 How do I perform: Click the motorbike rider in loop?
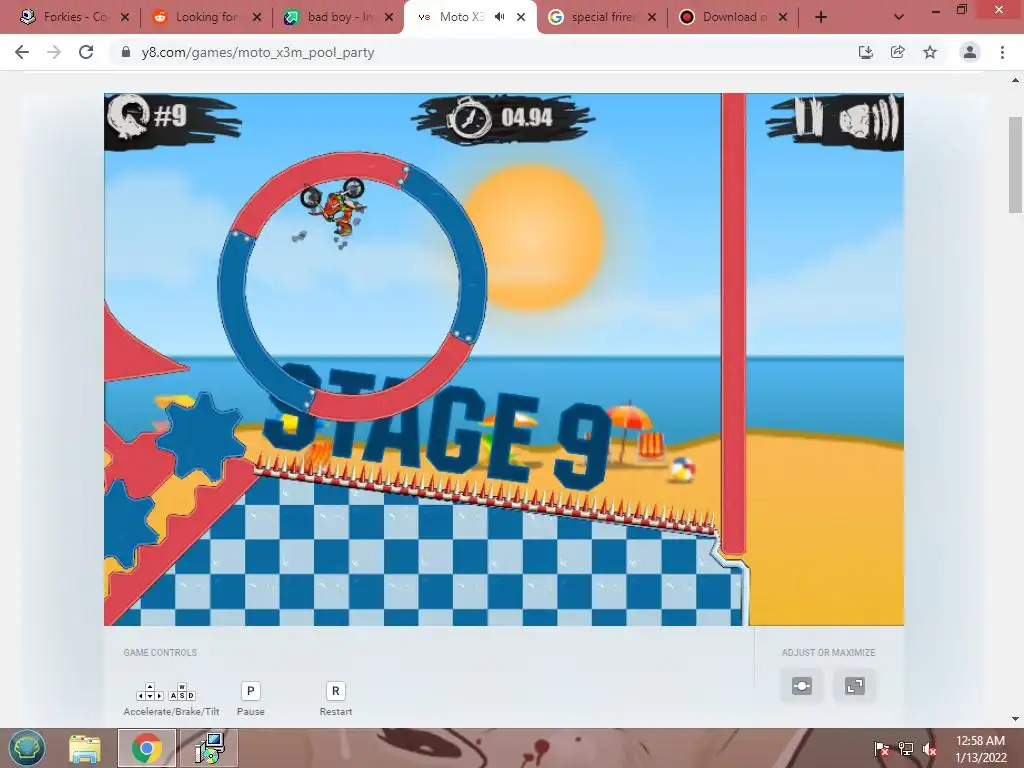coord(334,206)
